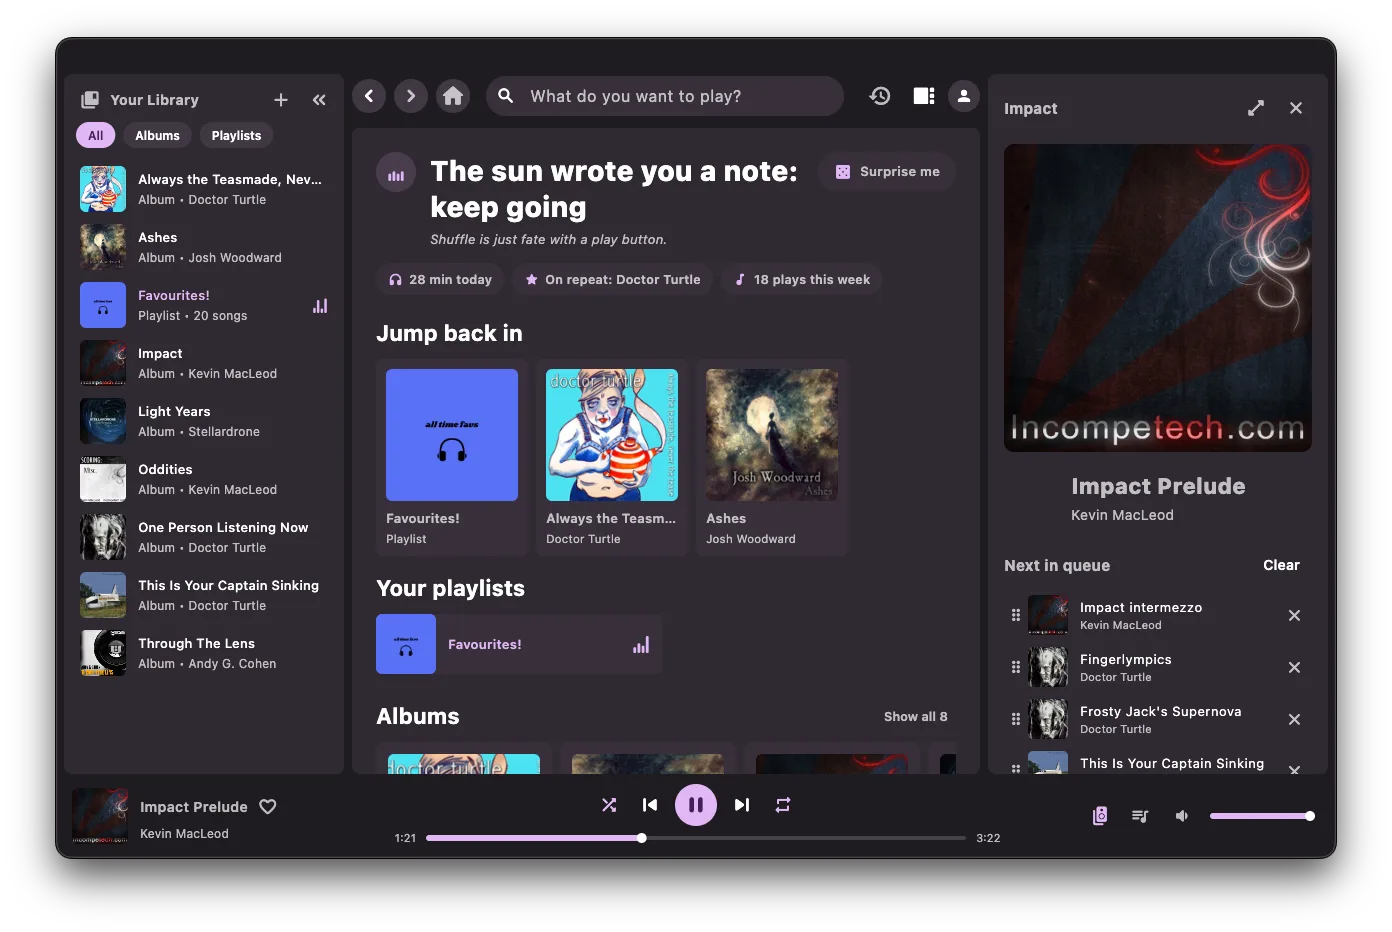Go back with the left arrow
This screenshot has height=932, width=1392.
tap(369, 96)
